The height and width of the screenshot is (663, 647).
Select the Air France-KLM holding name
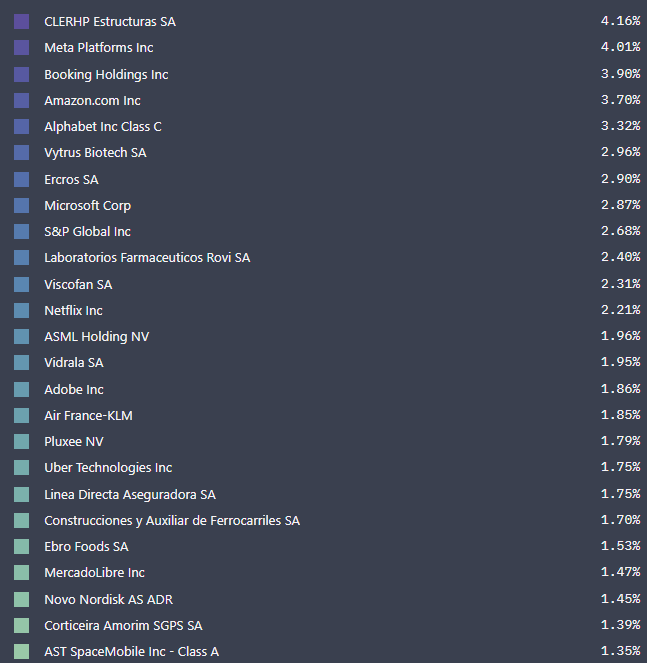click(x=88, y=416)
